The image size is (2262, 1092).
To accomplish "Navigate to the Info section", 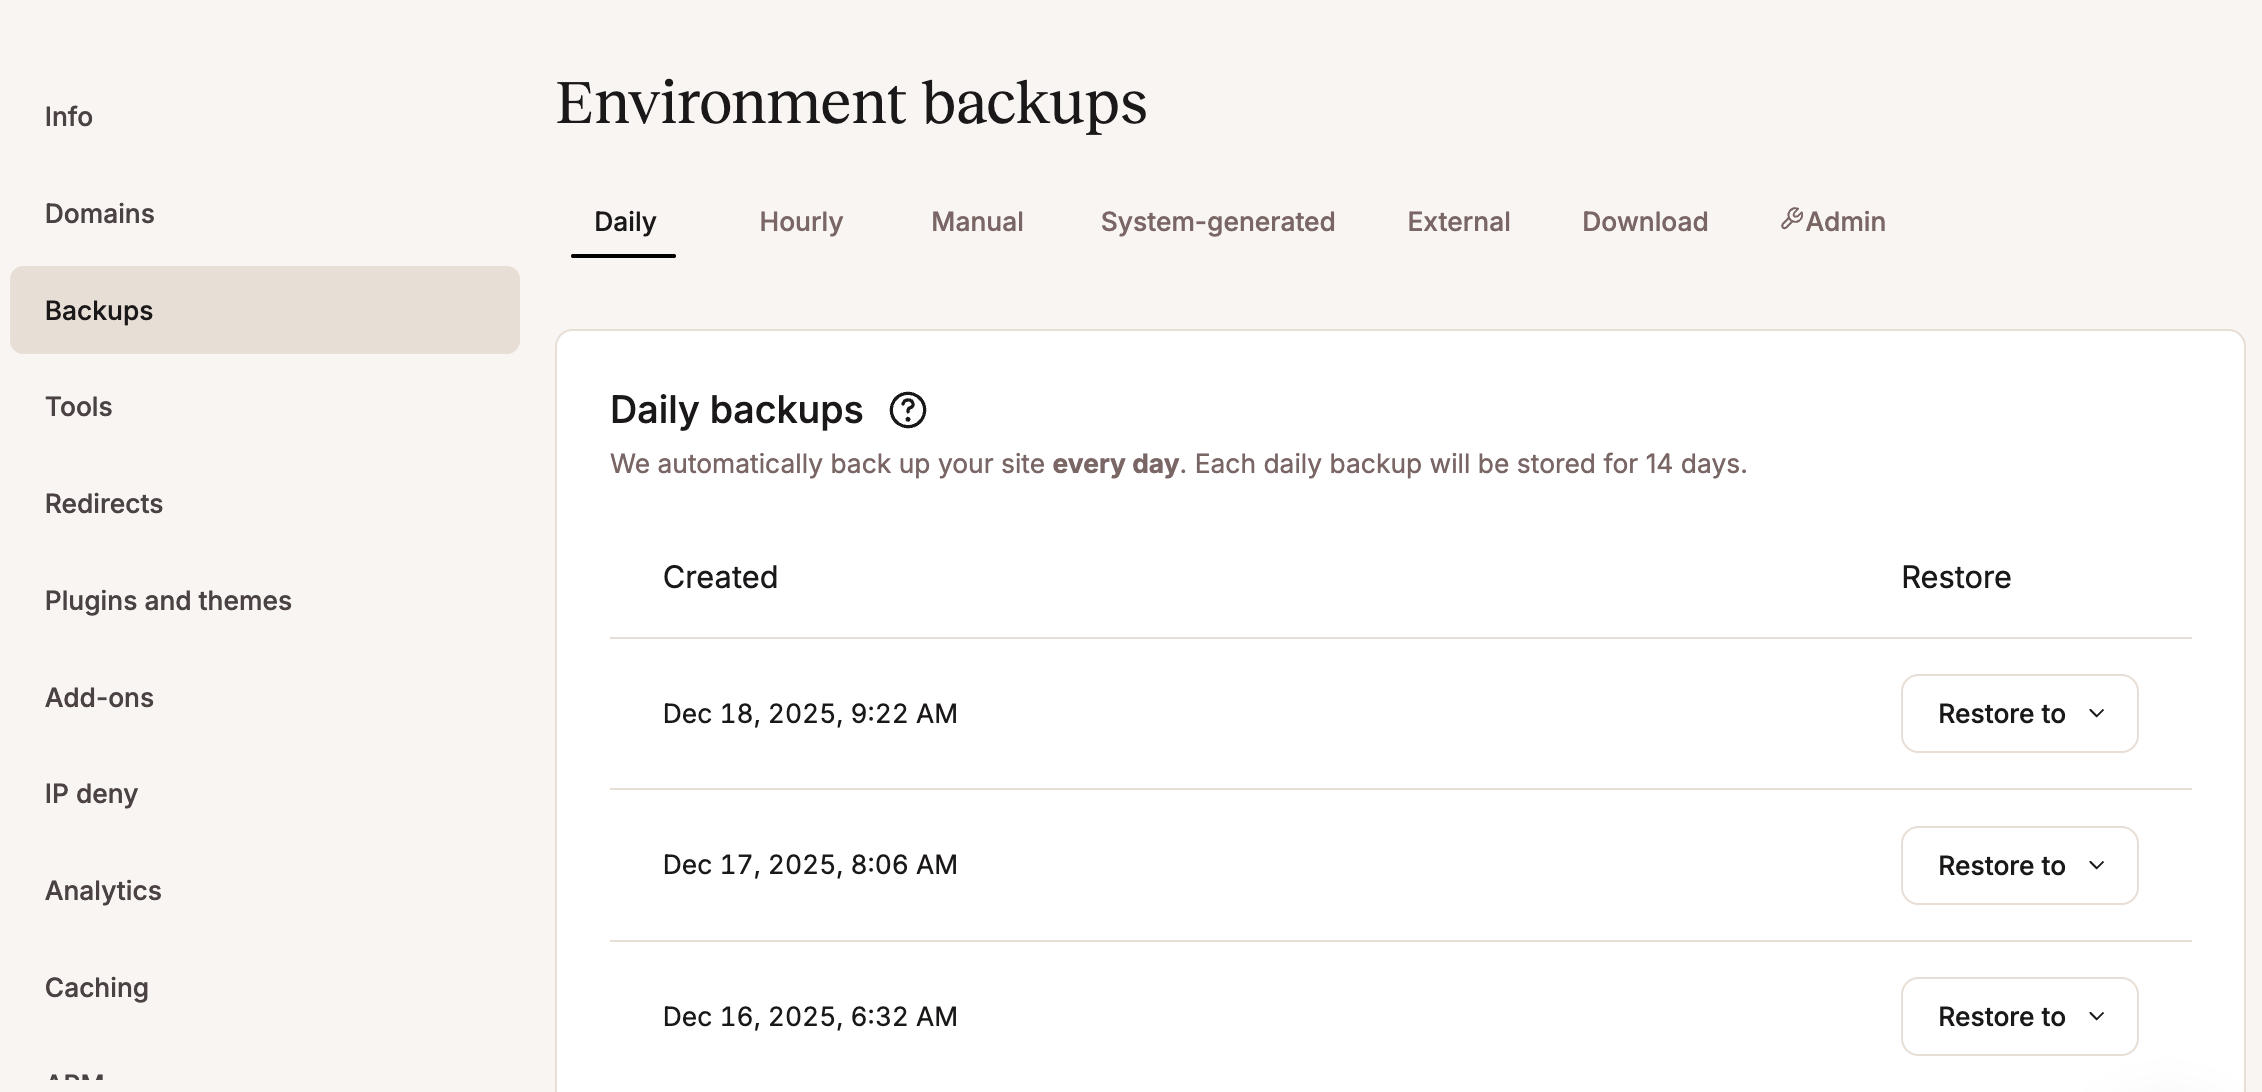I will tap(69, 116).
